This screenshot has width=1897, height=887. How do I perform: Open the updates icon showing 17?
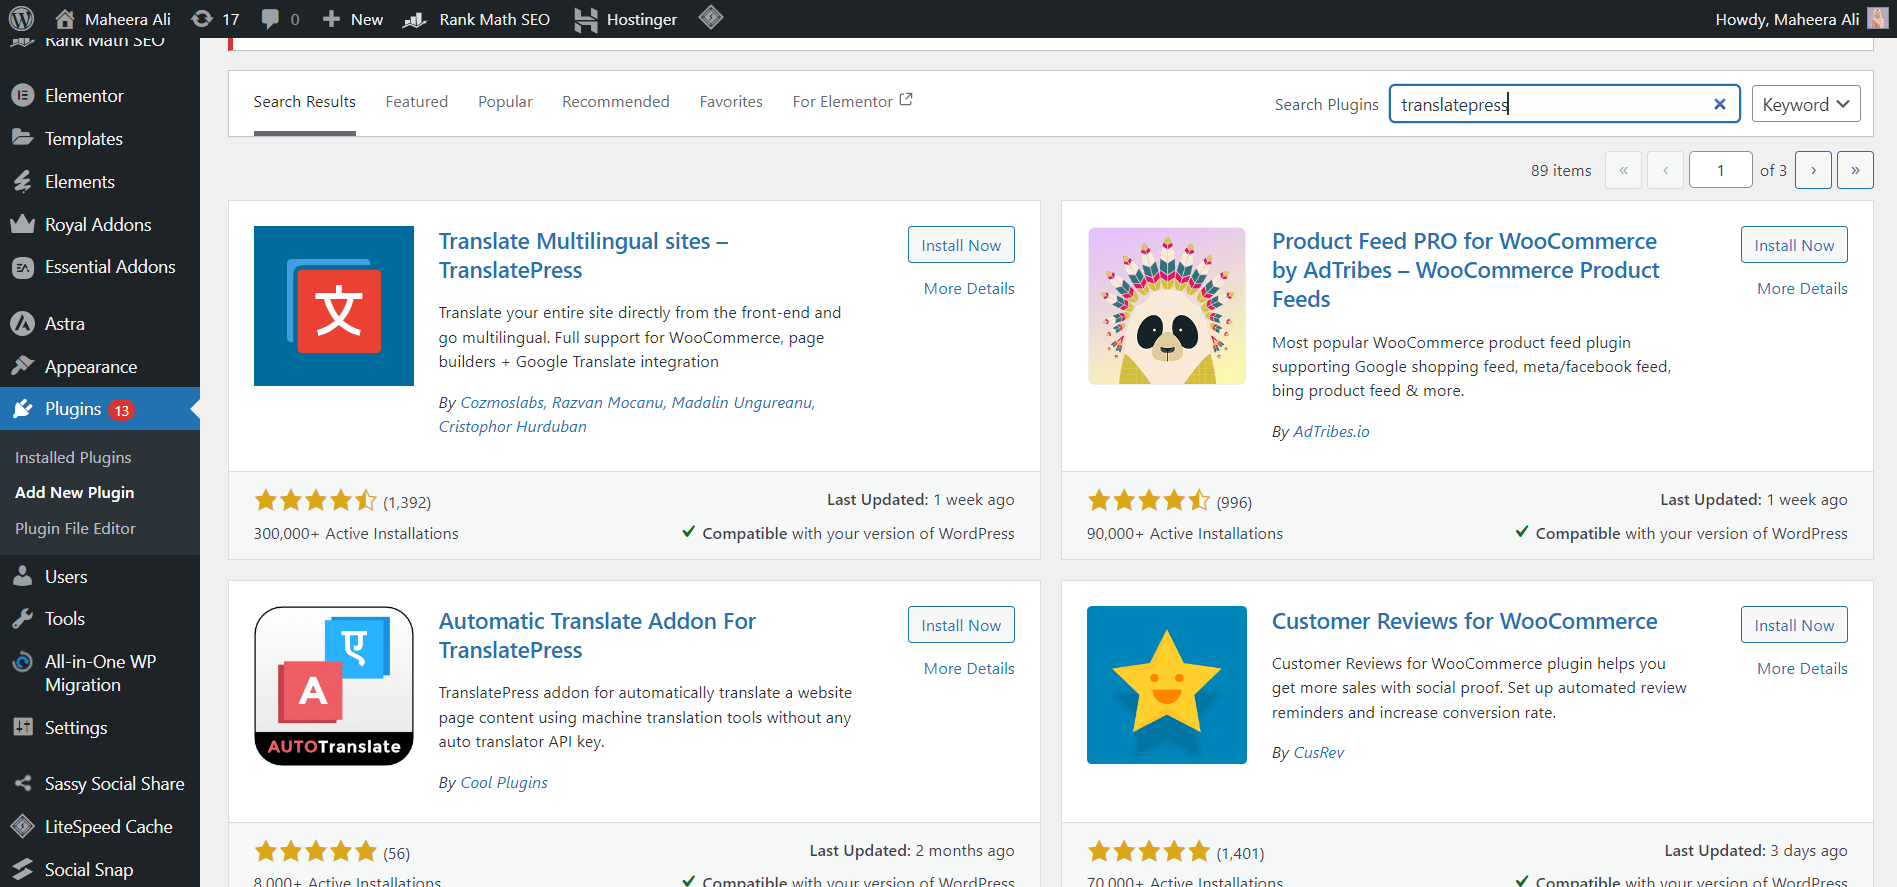point(215,19)
